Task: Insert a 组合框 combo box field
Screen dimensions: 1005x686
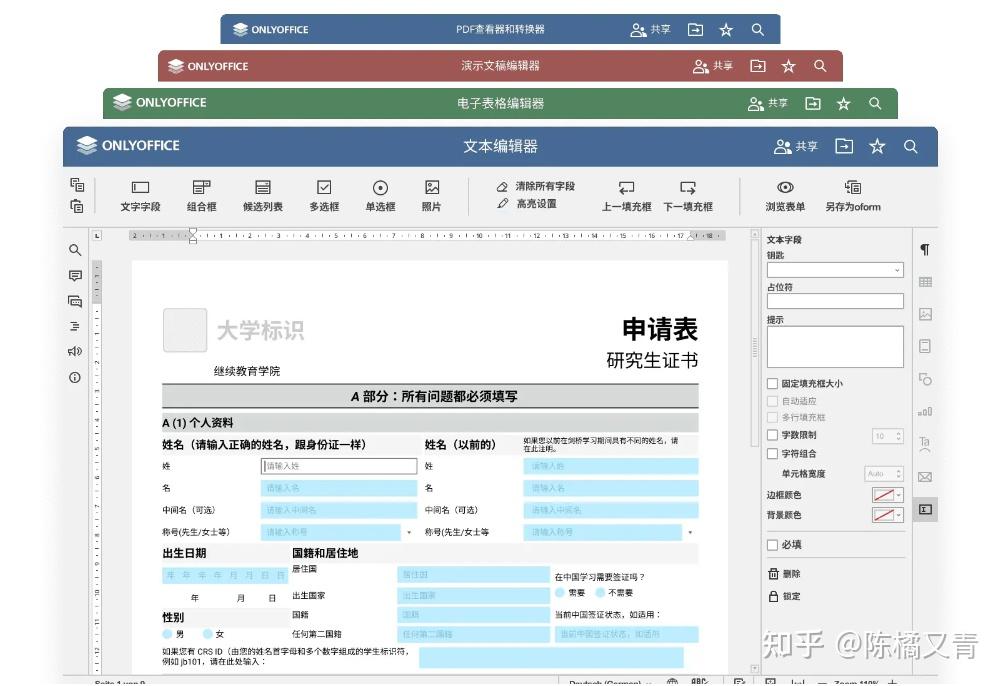Action: 200,197
